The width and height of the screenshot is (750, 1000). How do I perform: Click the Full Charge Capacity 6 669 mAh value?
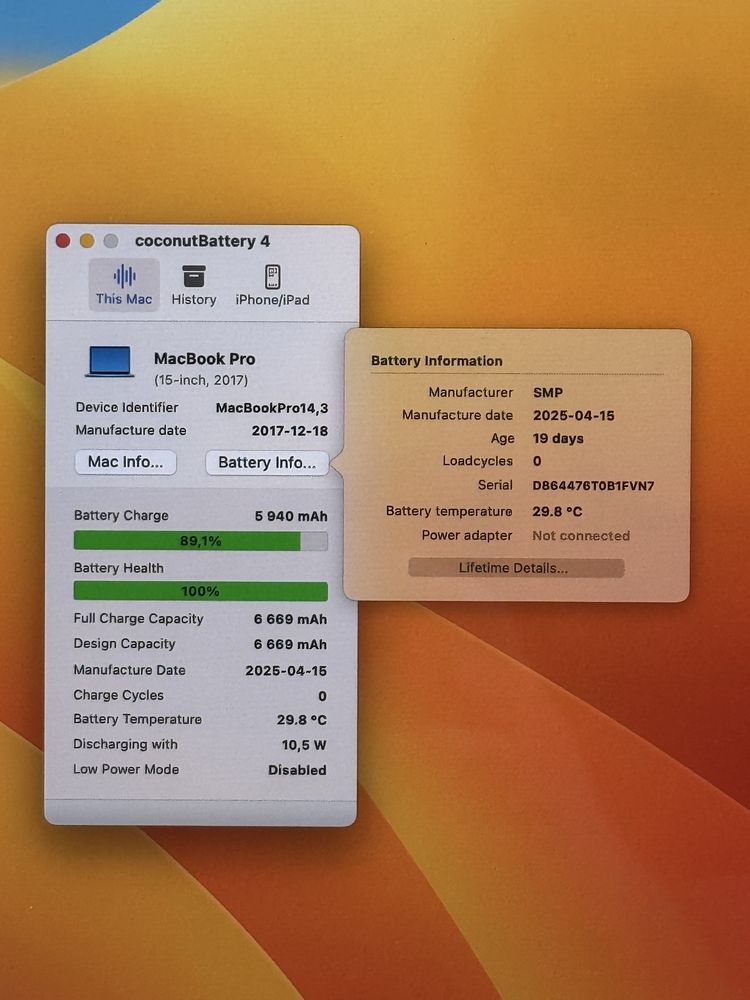[290, 619]
